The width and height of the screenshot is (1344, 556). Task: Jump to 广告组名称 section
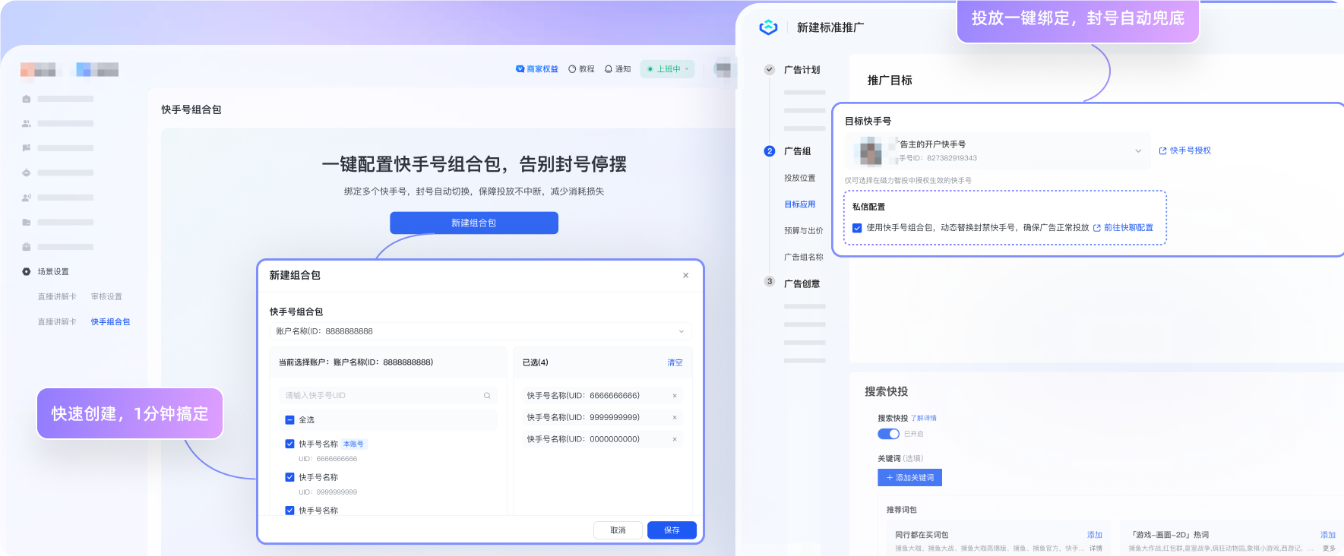click(804, 257)
